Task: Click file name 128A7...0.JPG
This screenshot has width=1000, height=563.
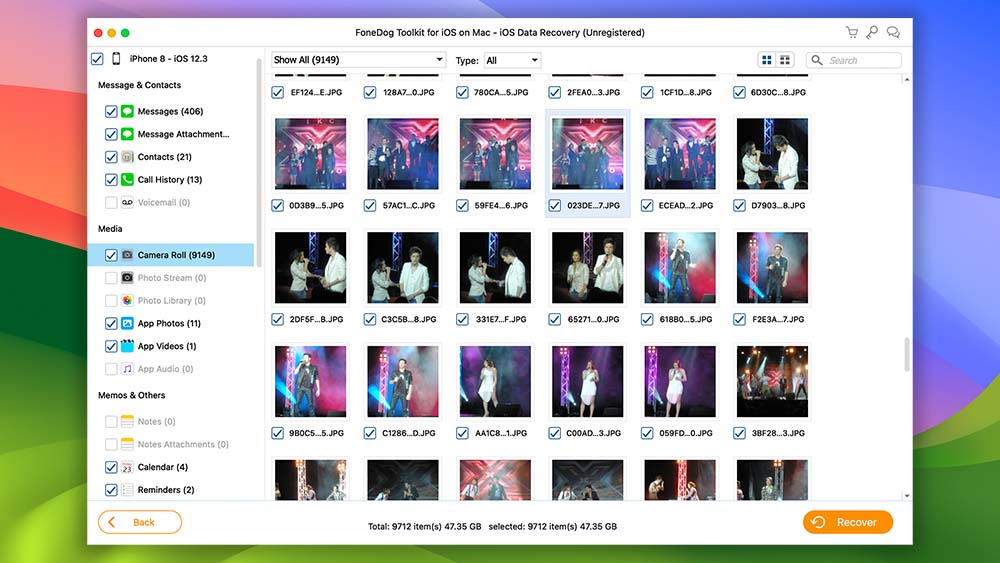Action: coord(408,92)
